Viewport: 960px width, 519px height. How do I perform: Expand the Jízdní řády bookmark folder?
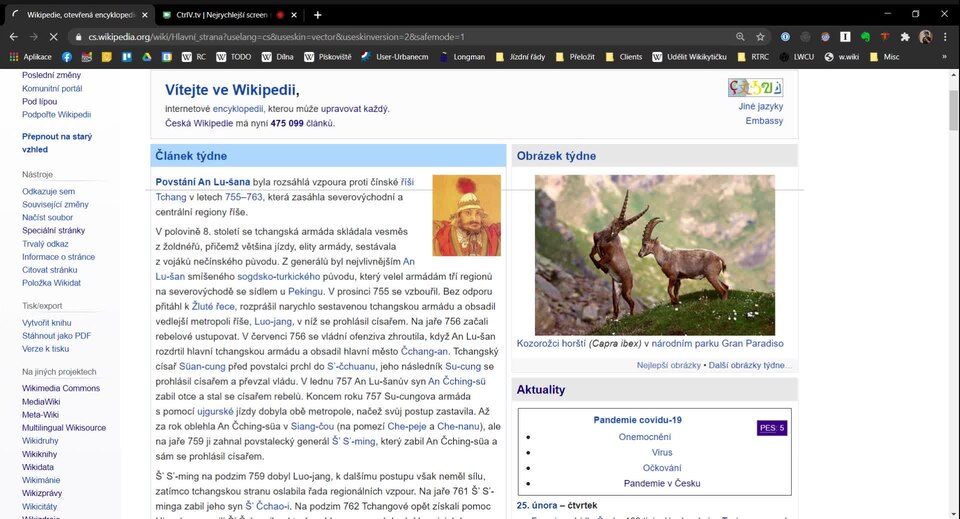coord(520,57)
